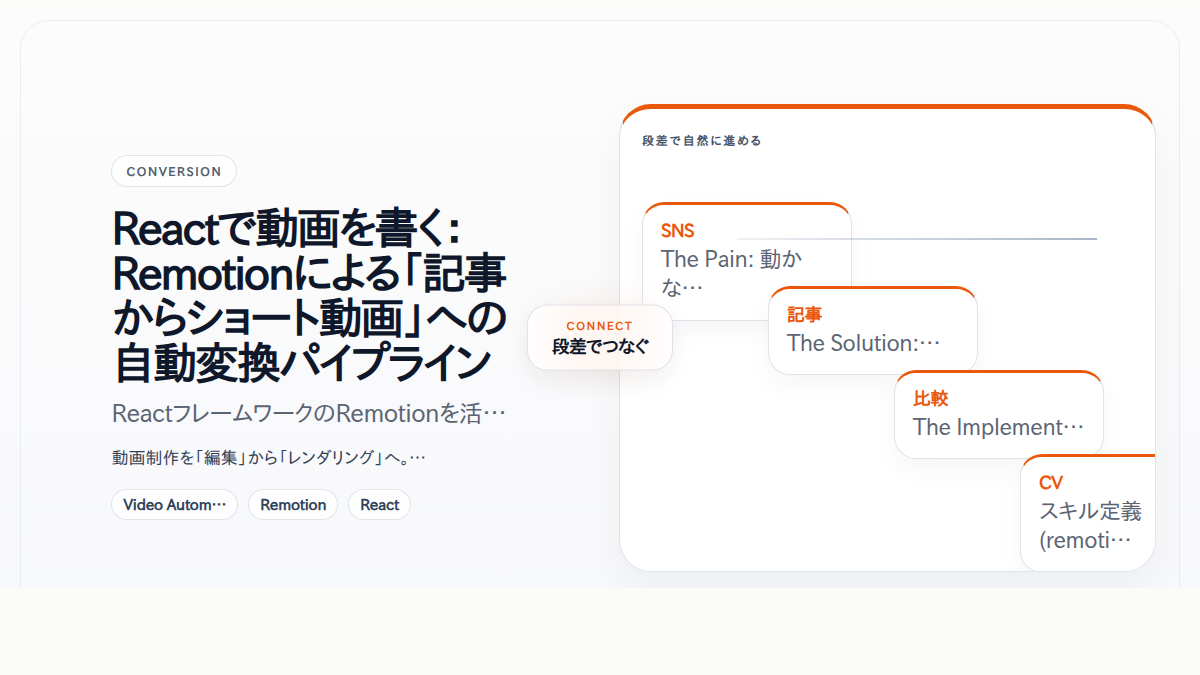Open the React tag
Image resolution: width=1200 pixels, height=675 pixels.
379,504
